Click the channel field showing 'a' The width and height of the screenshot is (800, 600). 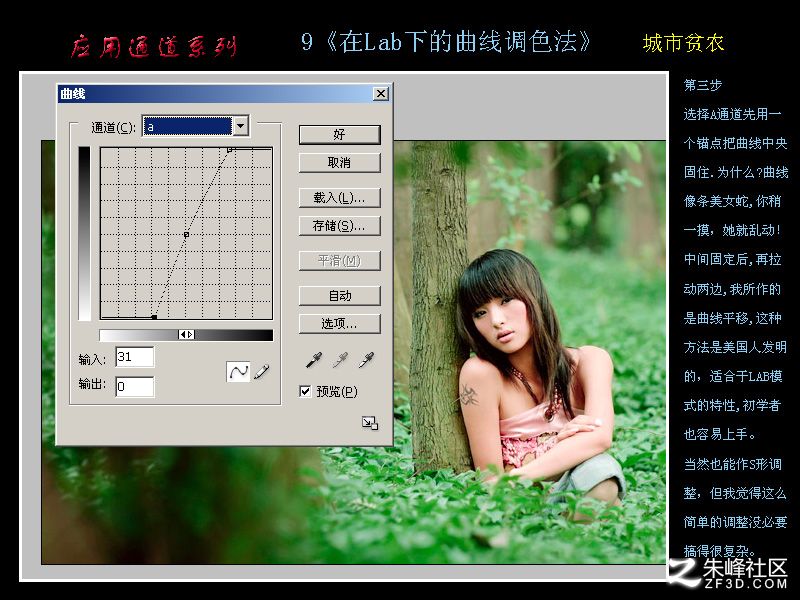[x=188, y=126]
